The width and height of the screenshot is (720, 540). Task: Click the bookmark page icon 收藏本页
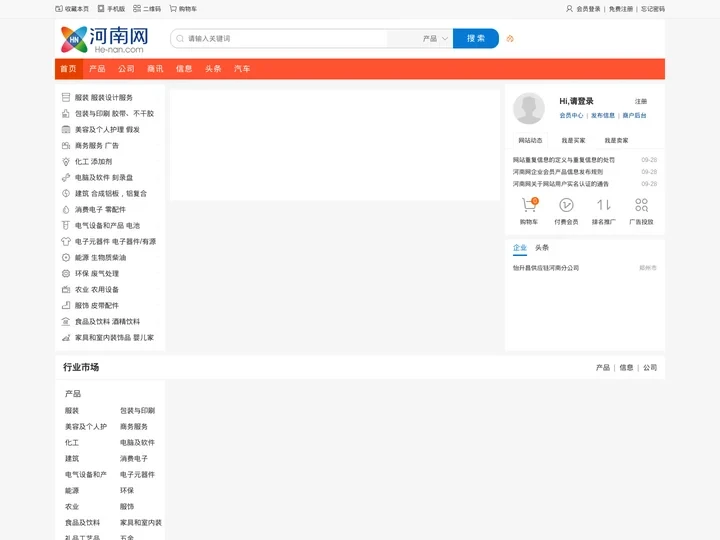tap(59, 9)
